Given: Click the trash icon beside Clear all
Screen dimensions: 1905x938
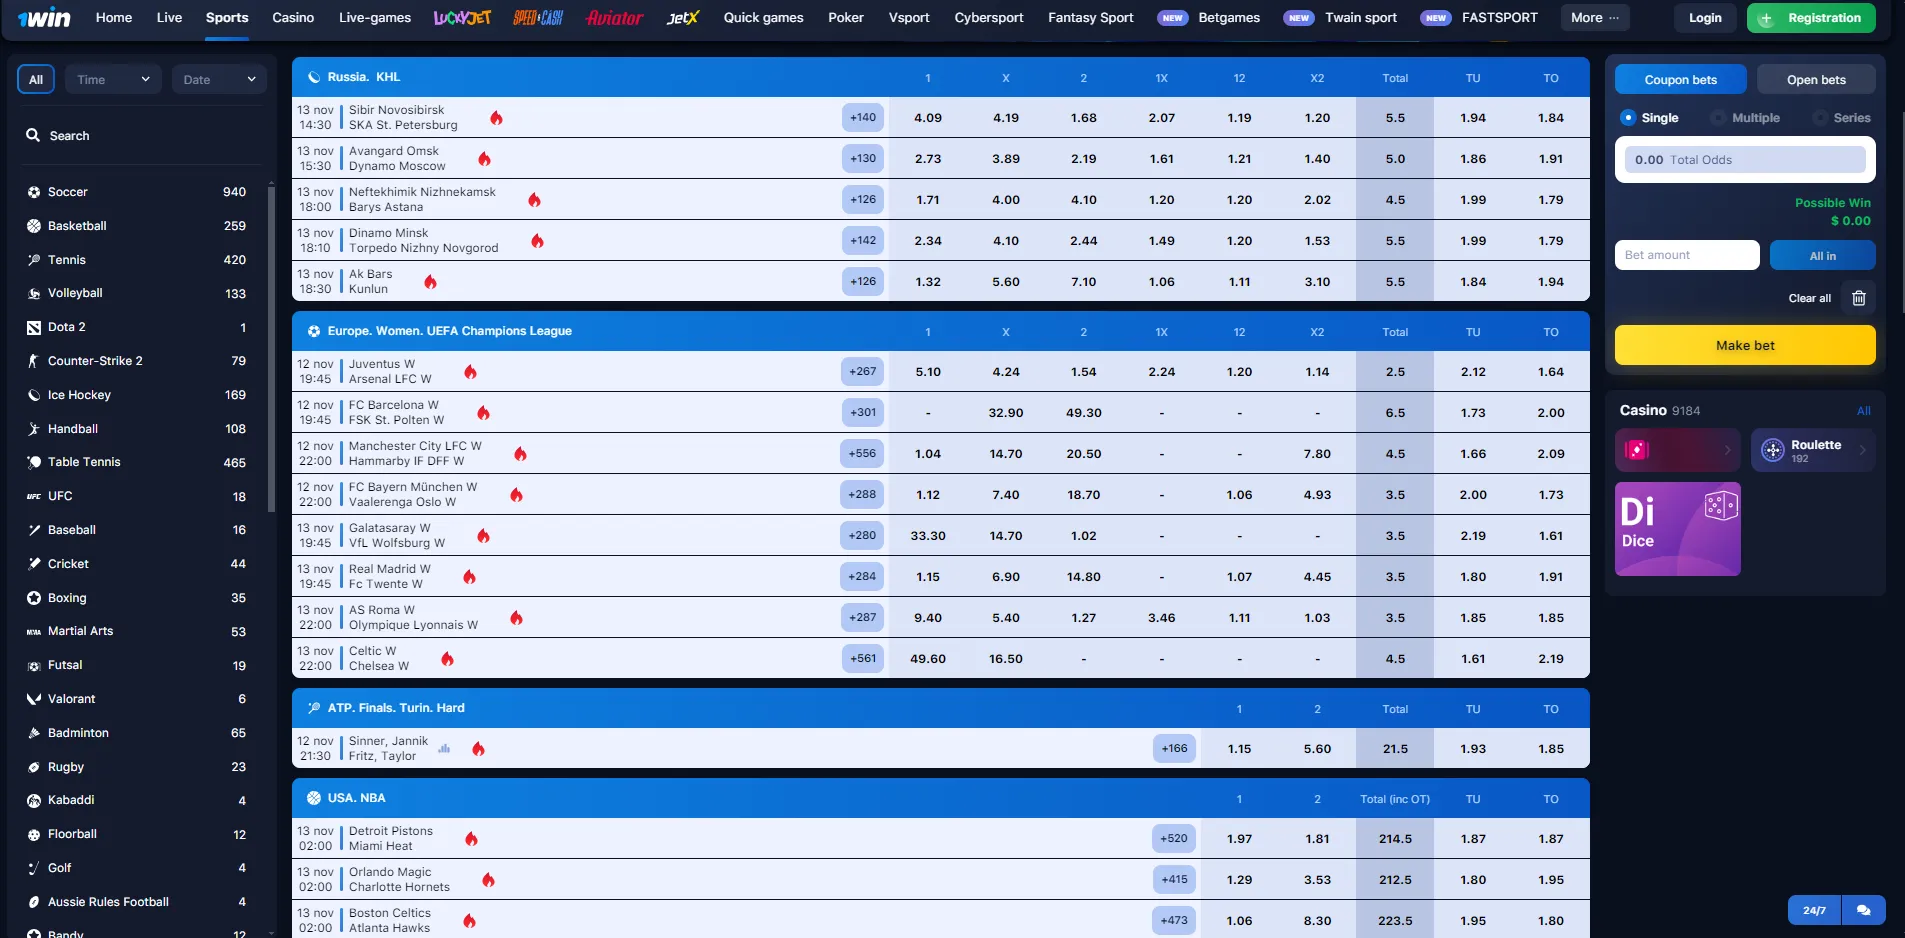Looking at the screenshot, I should (1859, 298).
